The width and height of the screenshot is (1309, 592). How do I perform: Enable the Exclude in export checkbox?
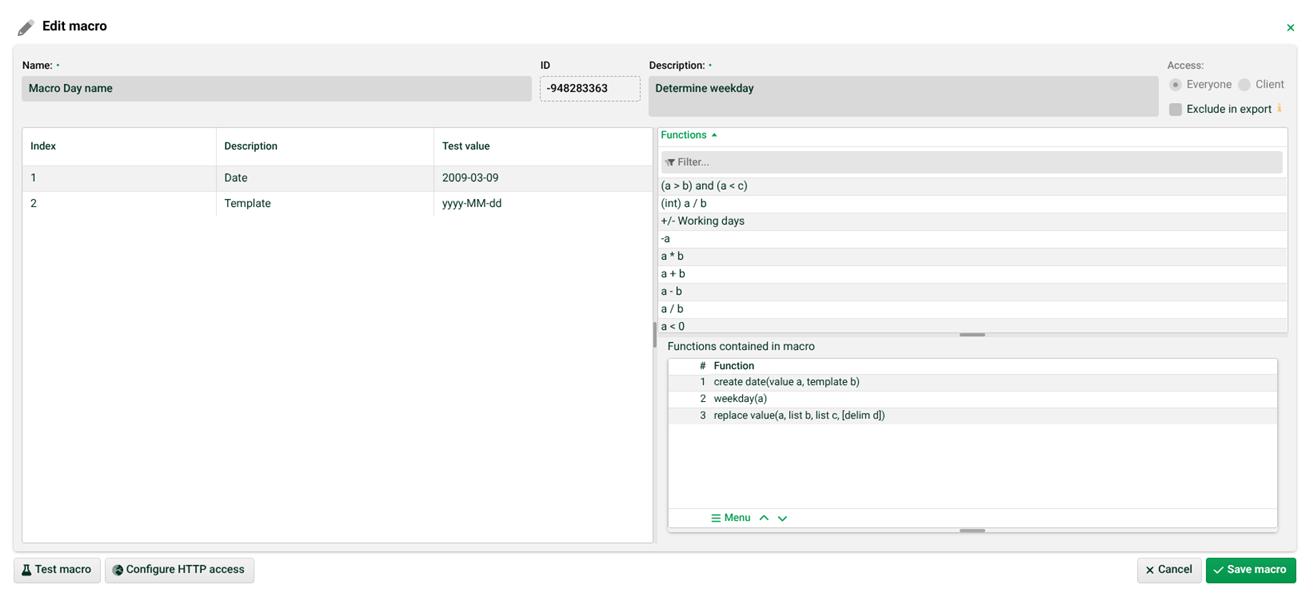coord(1175,109)
